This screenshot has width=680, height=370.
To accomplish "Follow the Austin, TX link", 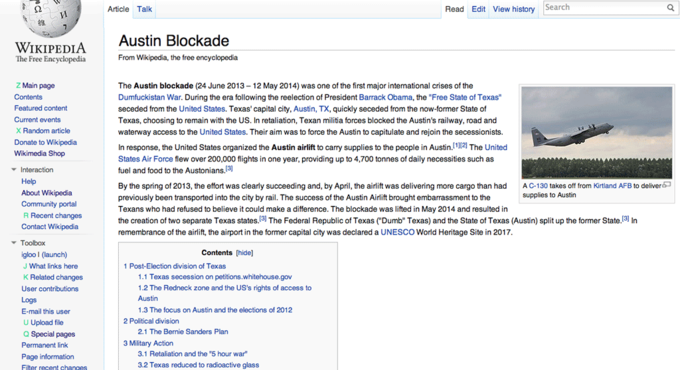I will tap(311, 109).
